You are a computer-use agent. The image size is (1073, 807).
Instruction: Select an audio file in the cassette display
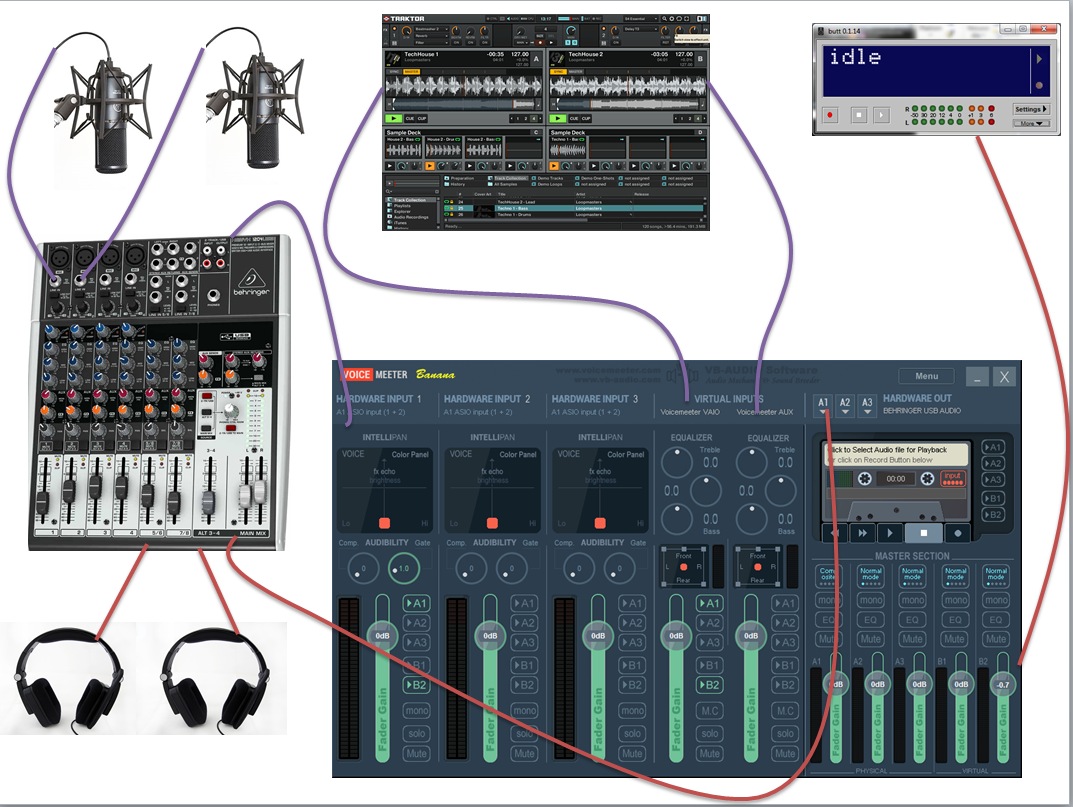click(896, 454)
